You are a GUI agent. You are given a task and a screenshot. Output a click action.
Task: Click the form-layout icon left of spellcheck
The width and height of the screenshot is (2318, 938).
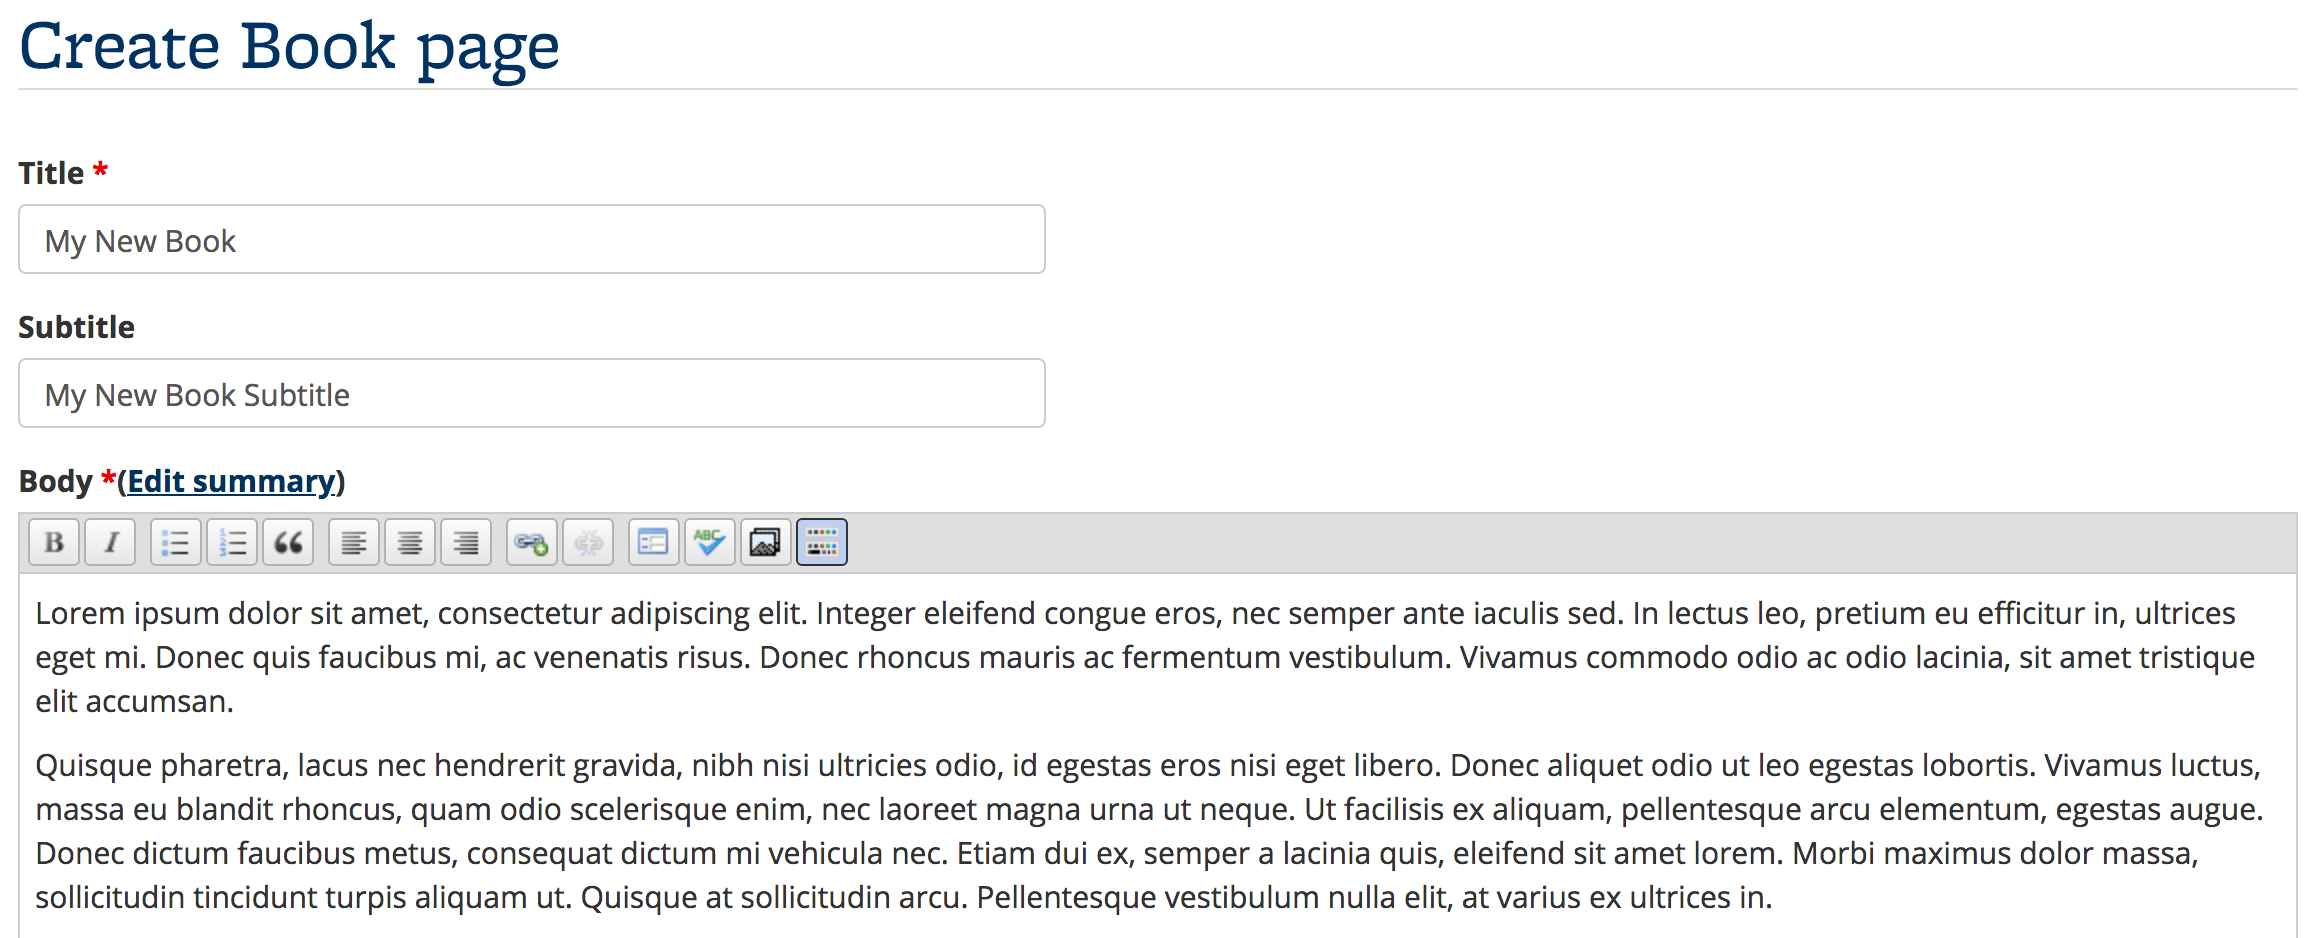pos(654,542)
